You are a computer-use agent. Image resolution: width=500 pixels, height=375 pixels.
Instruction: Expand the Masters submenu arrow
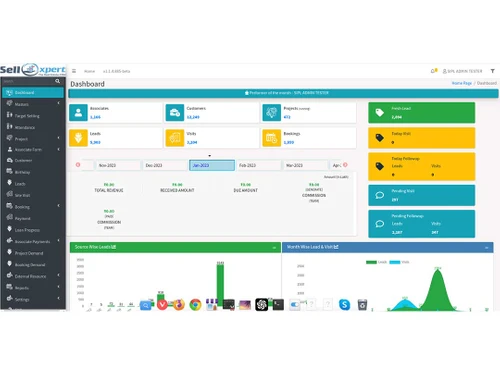[x=59, y=103]
